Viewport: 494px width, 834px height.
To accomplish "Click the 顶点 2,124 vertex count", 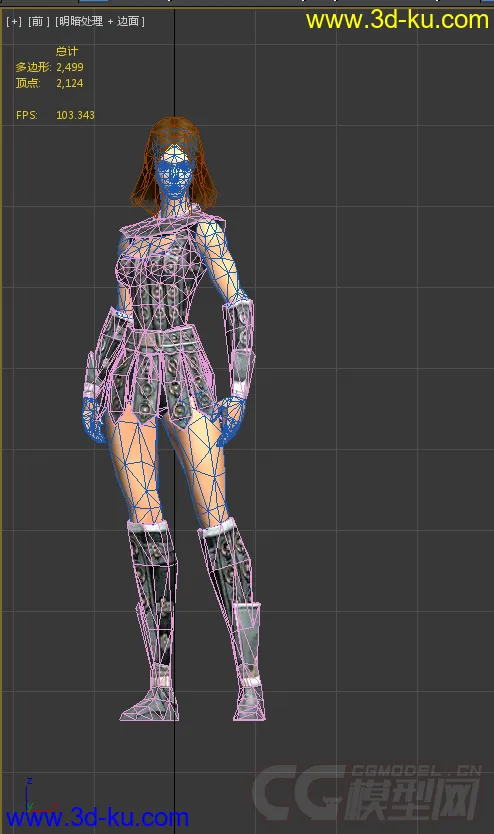I will [x=49, y=83].
